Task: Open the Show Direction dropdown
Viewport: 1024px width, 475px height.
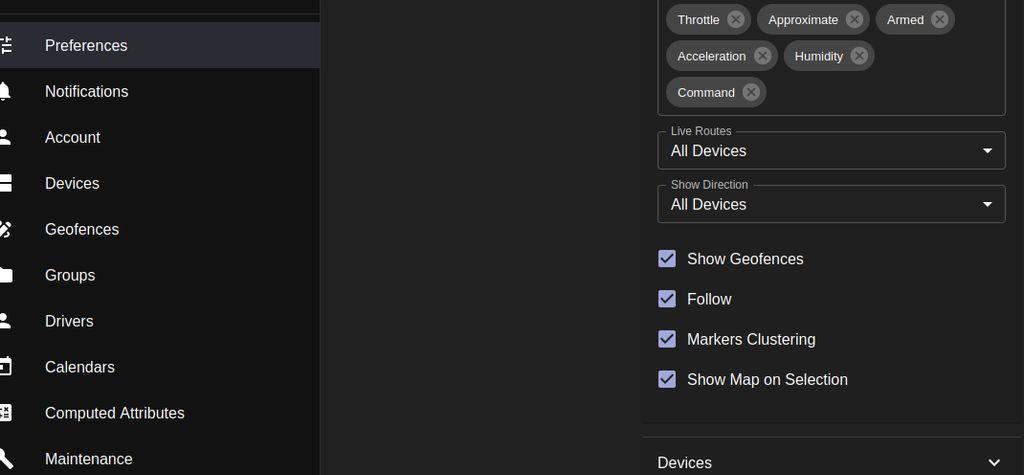Action: tap(831, 204)
